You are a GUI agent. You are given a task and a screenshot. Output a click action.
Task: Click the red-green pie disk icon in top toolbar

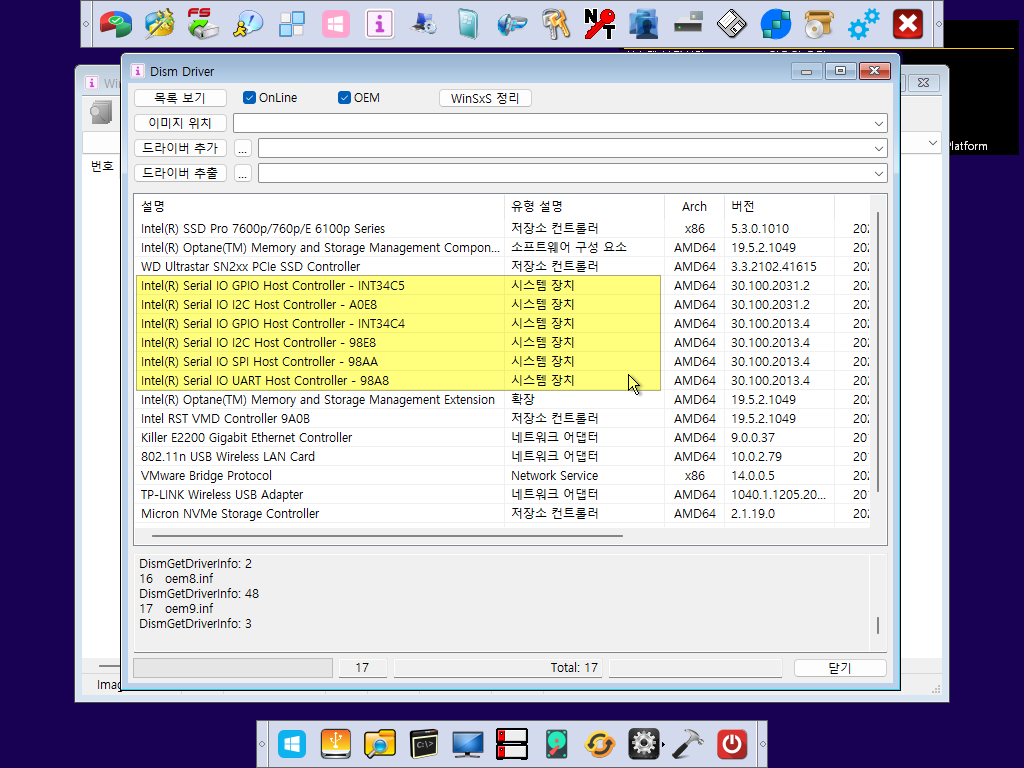(x=116, y=24)
